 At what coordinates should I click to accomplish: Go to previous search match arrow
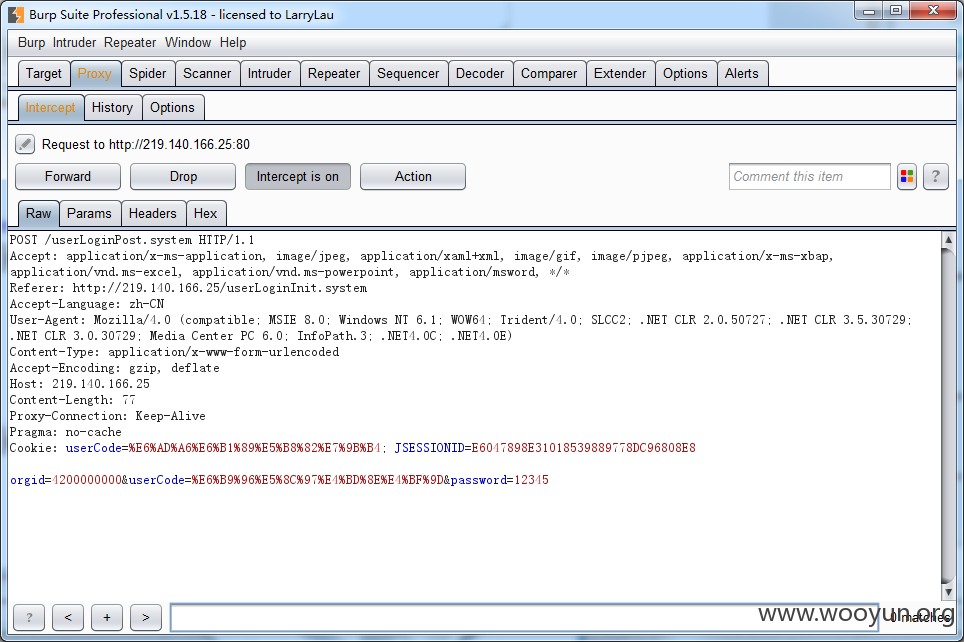click(x=68, y=617)
